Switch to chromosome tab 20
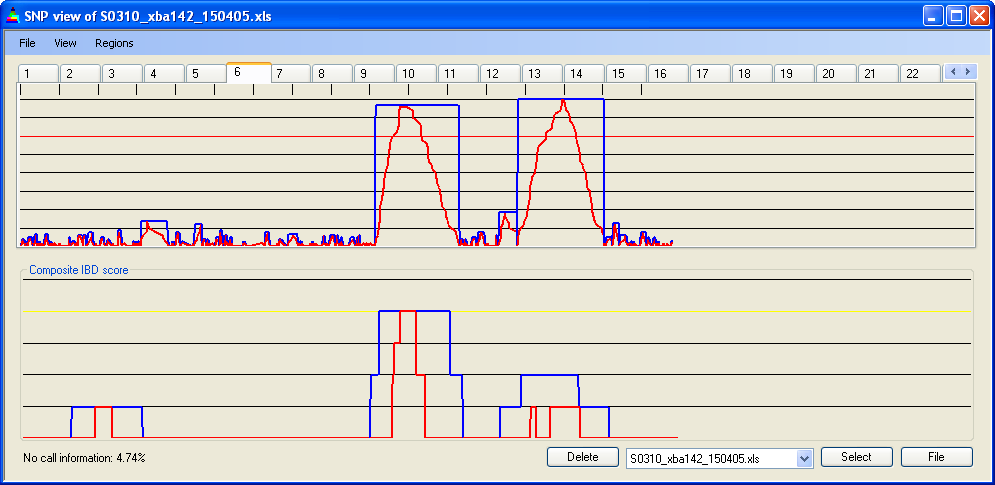 (836, 74)
